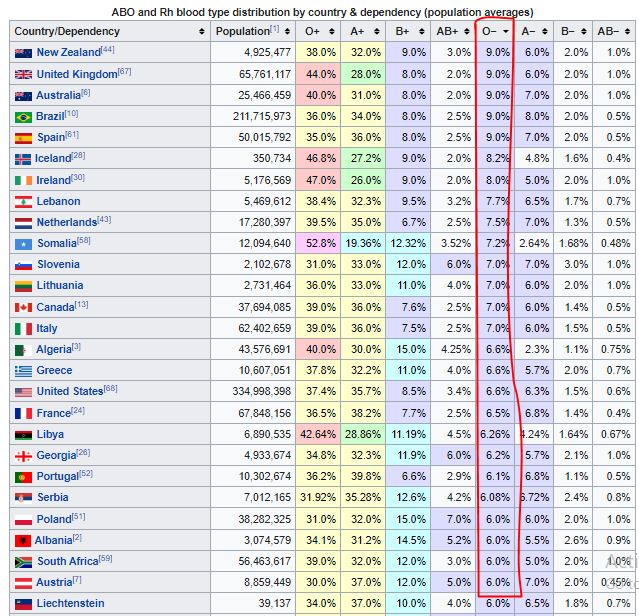Select population 334,998,398 for United States
The image size is (639, 616).
[x=262, y=392]
